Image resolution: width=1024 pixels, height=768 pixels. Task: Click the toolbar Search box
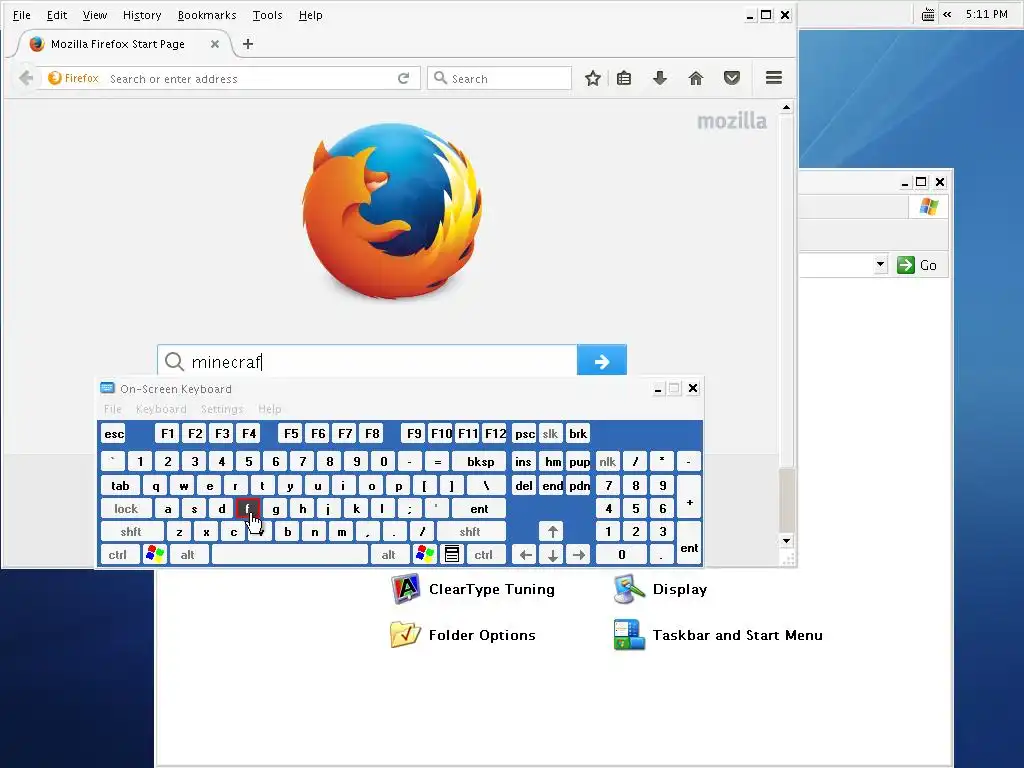pos(500,78)
